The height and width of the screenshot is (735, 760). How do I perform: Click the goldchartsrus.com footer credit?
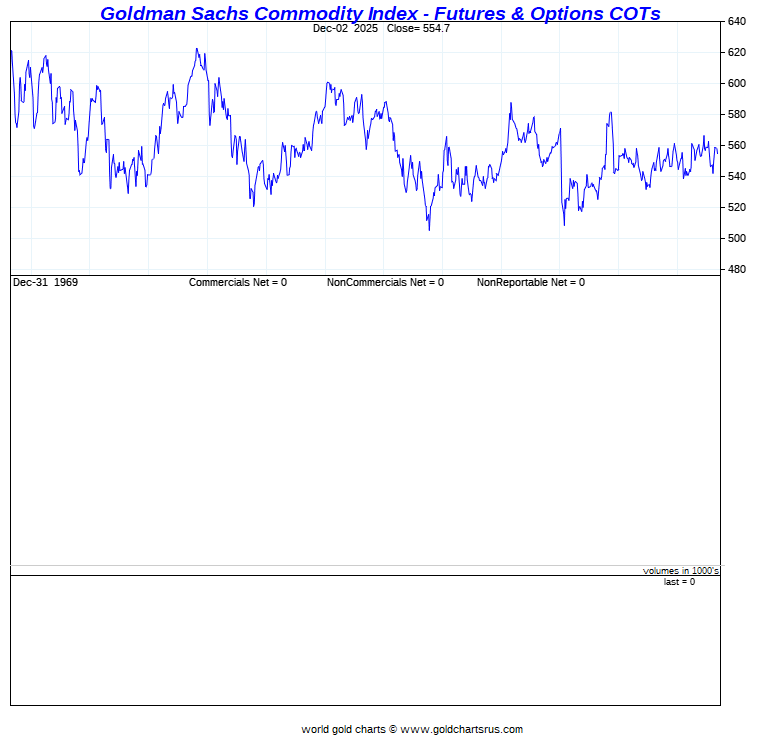point(412,729)
